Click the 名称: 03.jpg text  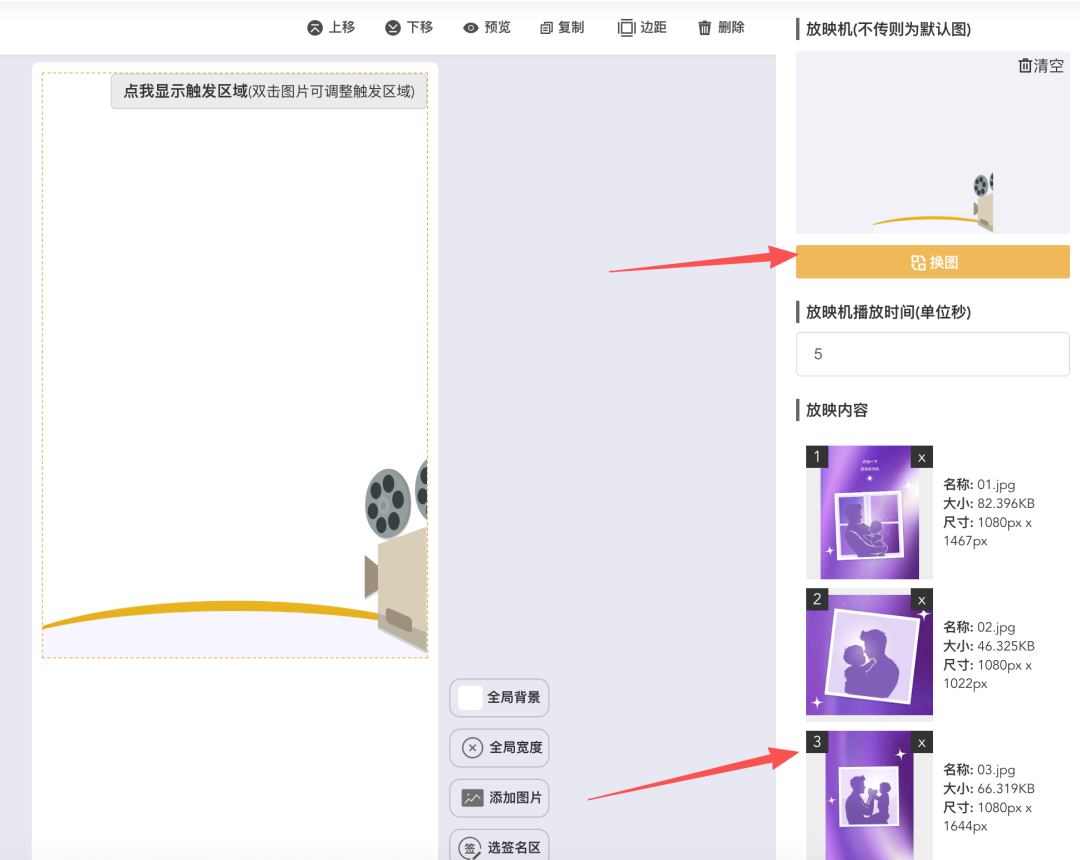[979, 770]
